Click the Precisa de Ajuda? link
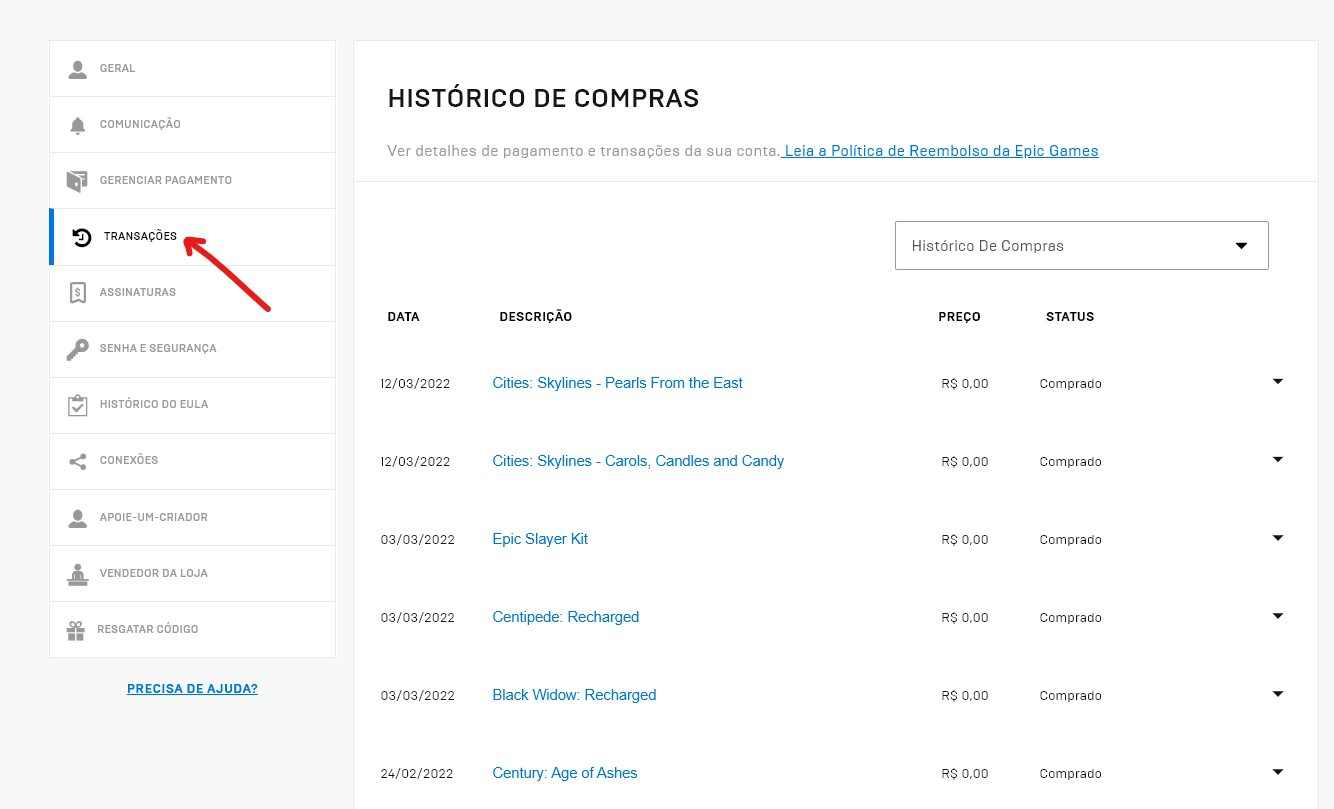This screenshot has height=809, width=1334. pos(192,689)
